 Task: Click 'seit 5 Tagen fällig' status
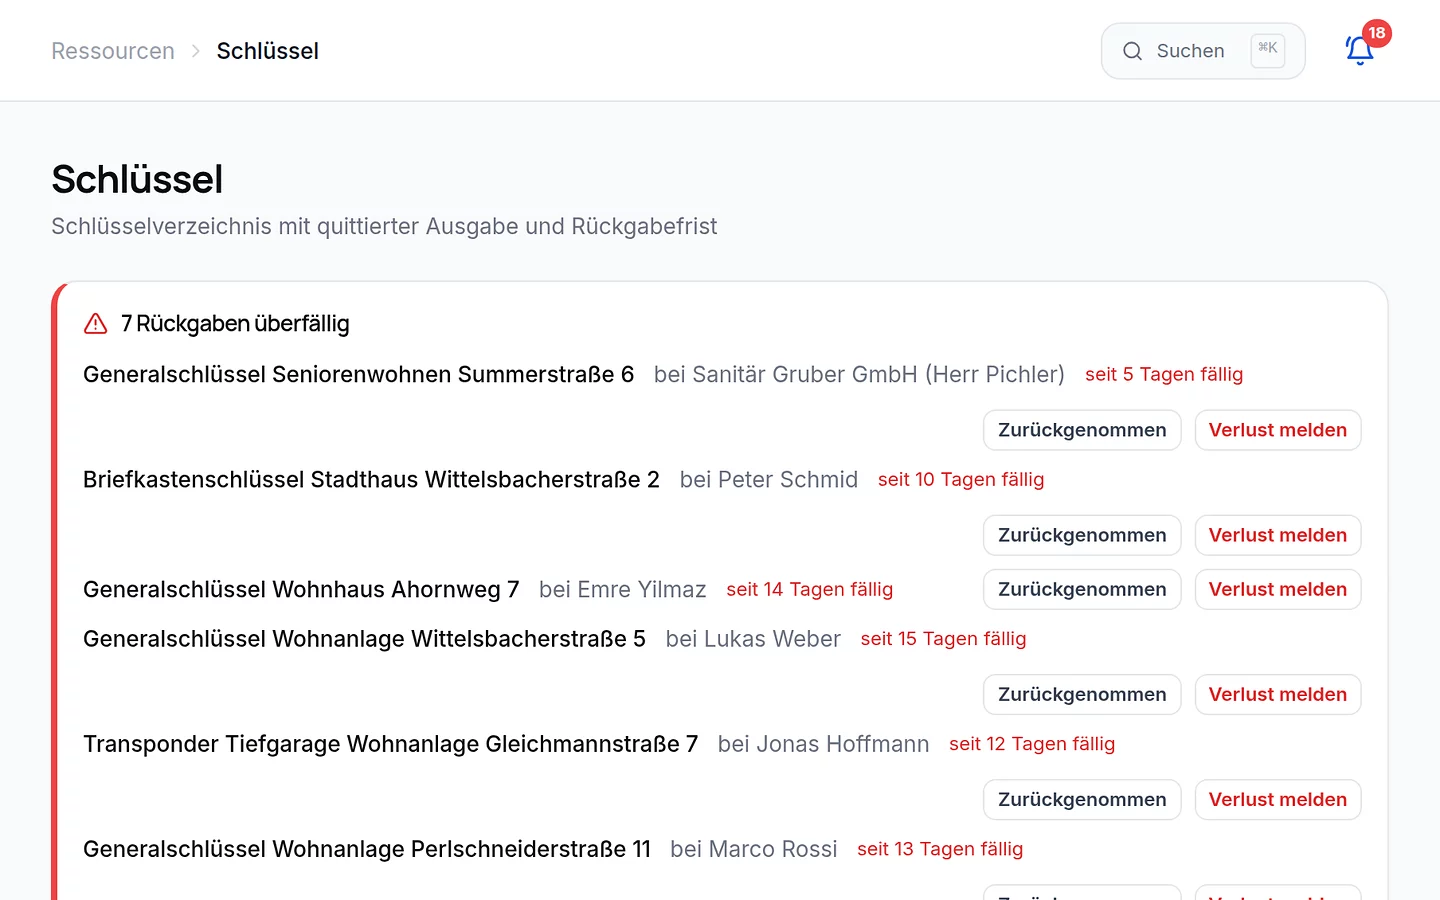(1164, 374)
